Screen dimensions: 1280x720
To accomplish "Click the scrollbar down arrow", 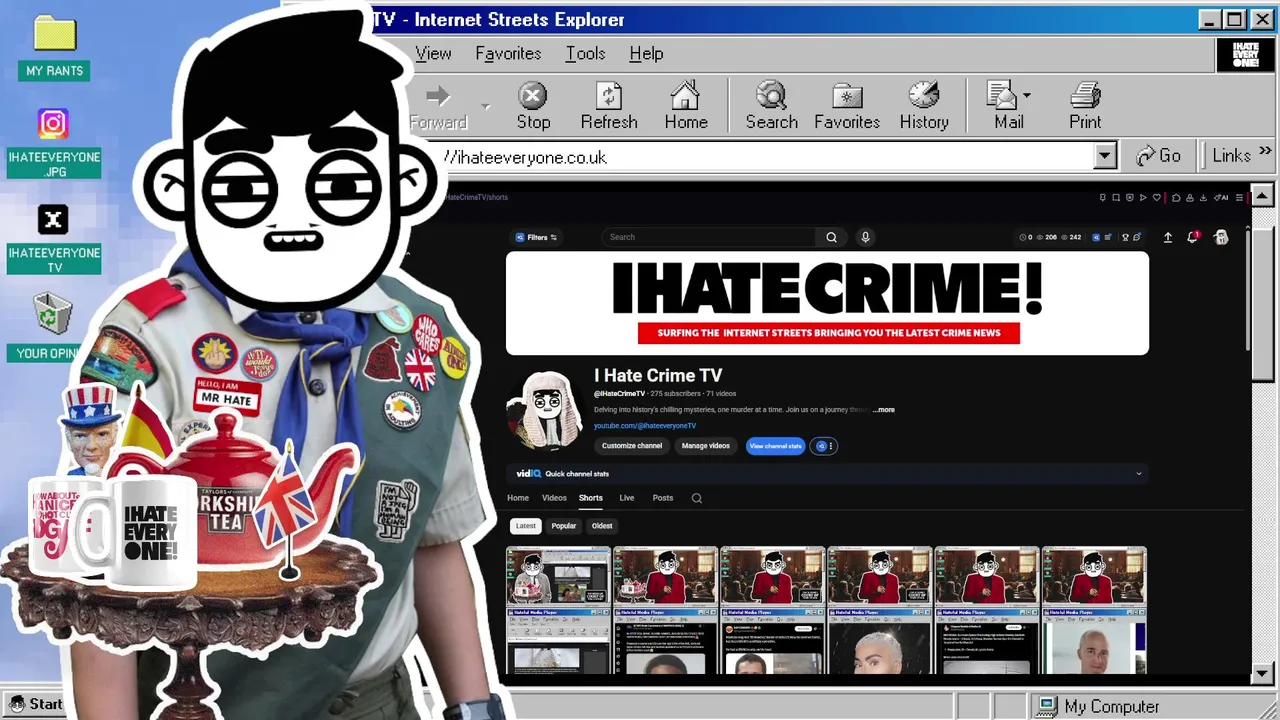I will click(1262, 675).
